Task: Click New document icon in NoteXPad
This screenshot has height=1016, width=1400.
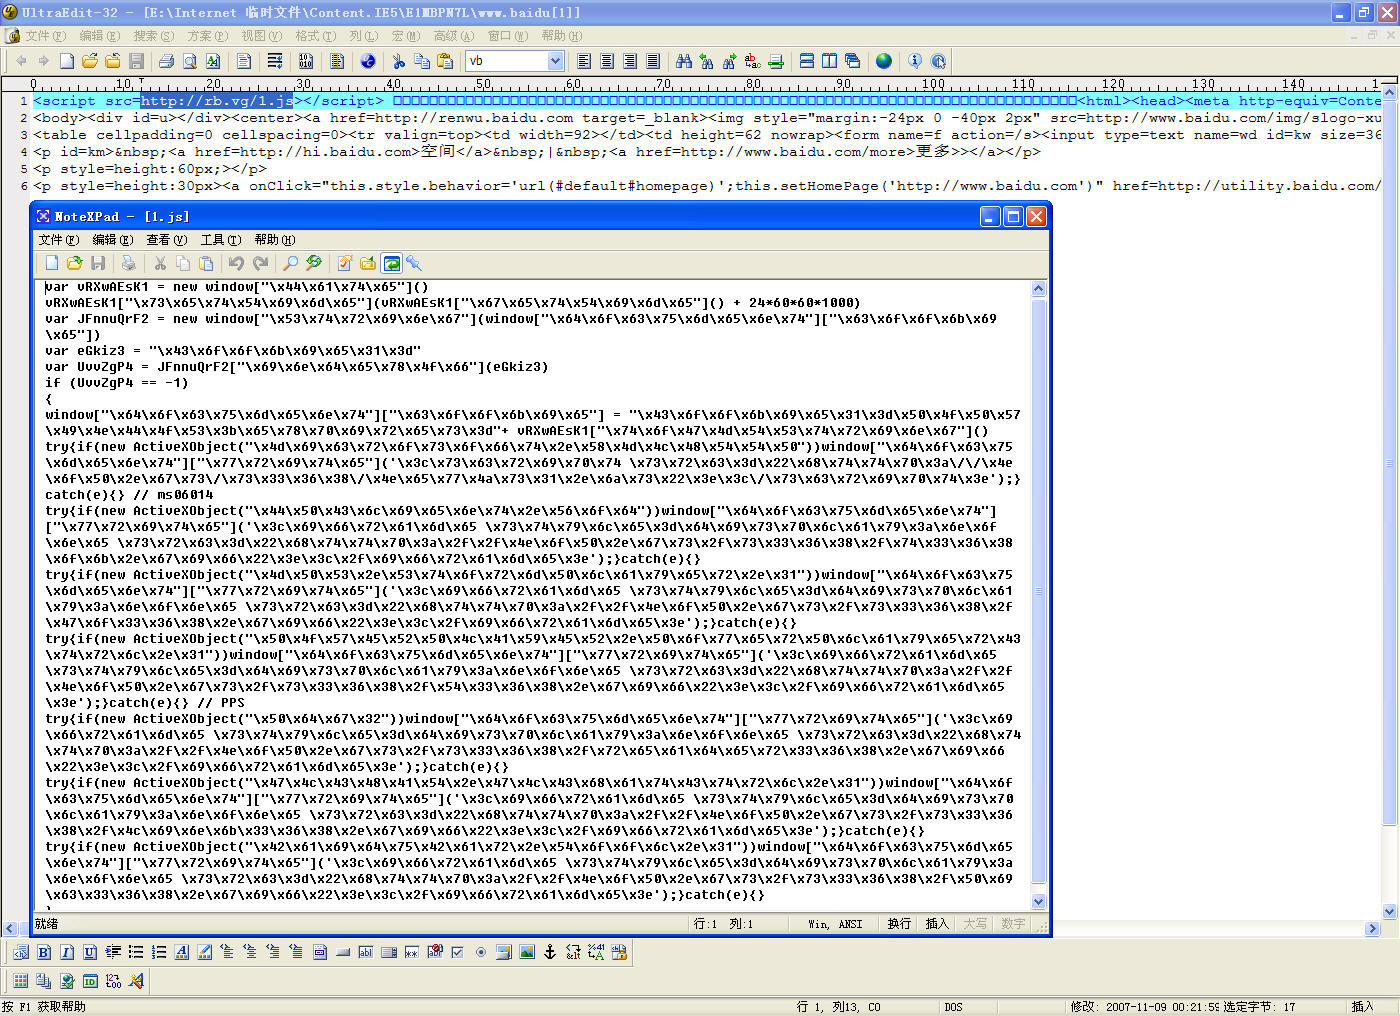Action: [x=52, y=263]
